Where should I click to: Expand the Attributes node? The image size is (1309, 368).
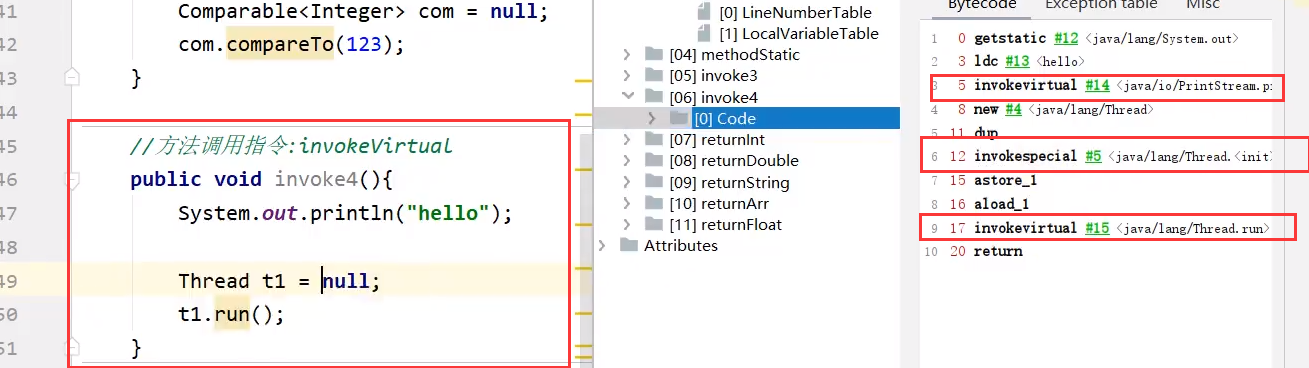pyautogui.click(x=602, y=246)
